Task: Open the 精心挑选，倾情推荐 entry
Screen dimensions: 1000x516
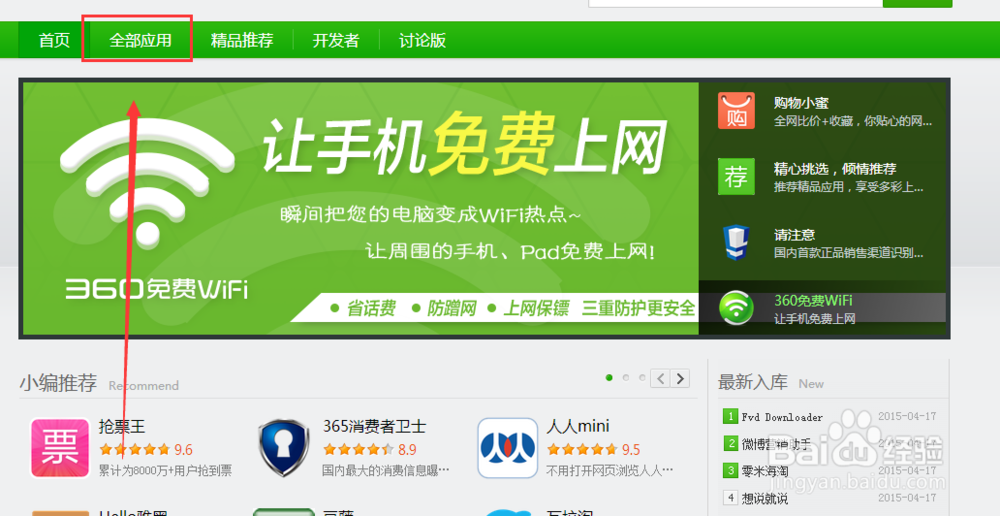Action: [x=823, y=177]
